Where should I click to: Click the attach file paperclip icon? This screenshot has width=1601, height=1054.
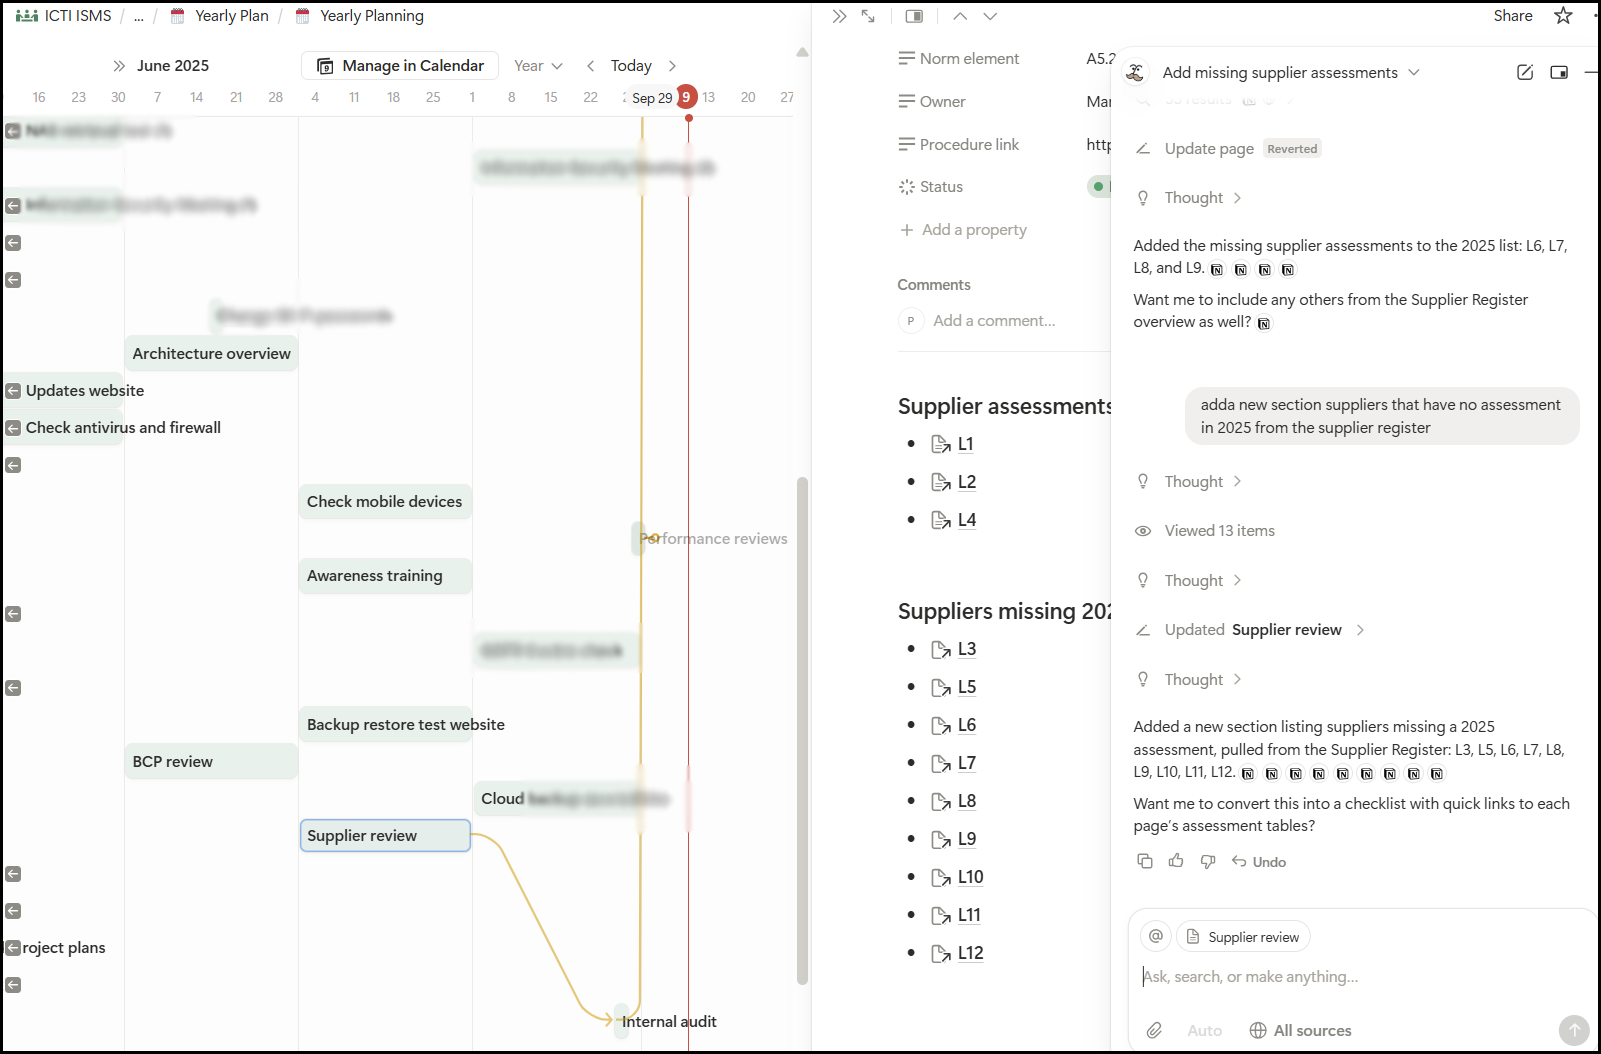pos(1154,1030)
